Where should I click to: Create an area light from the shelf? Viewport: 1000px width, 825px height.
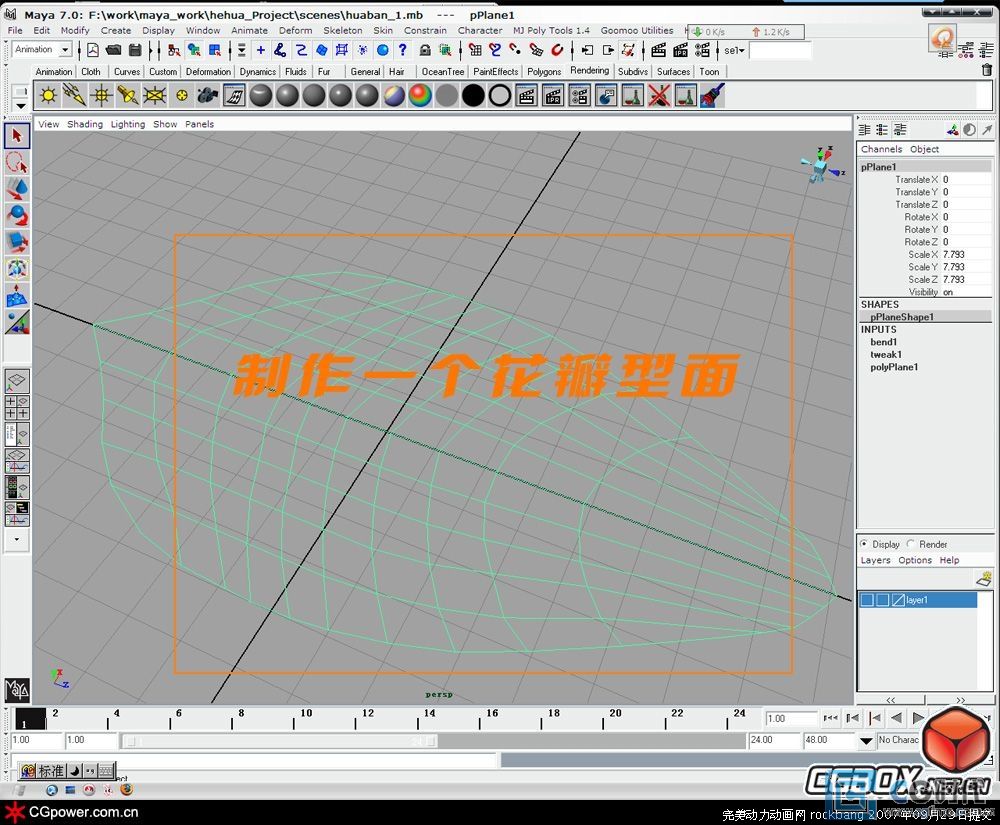point(155,96)
